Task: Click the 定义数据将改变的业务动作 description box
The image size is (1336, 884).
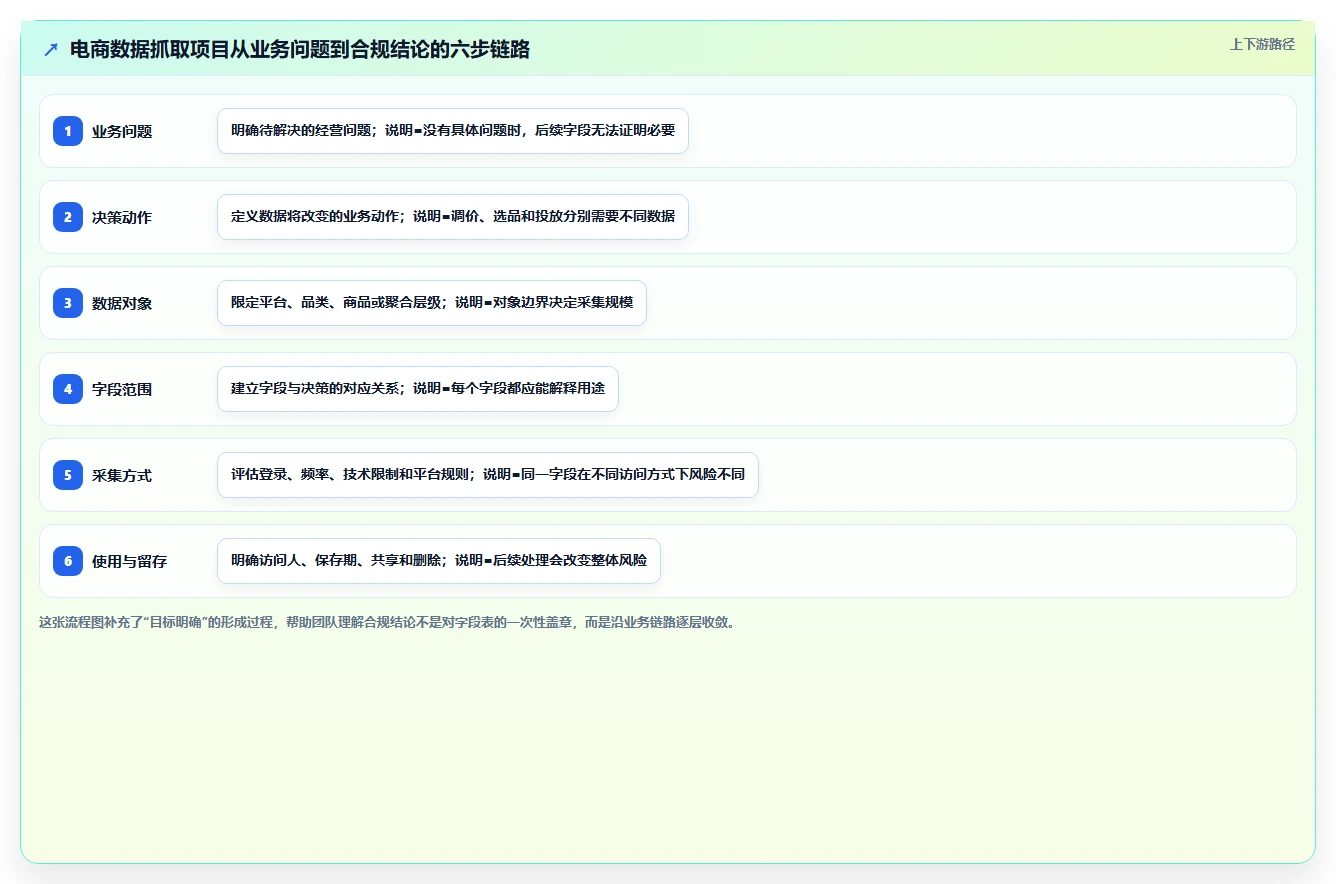Action: pyautogui.click(x=453, y=217)
